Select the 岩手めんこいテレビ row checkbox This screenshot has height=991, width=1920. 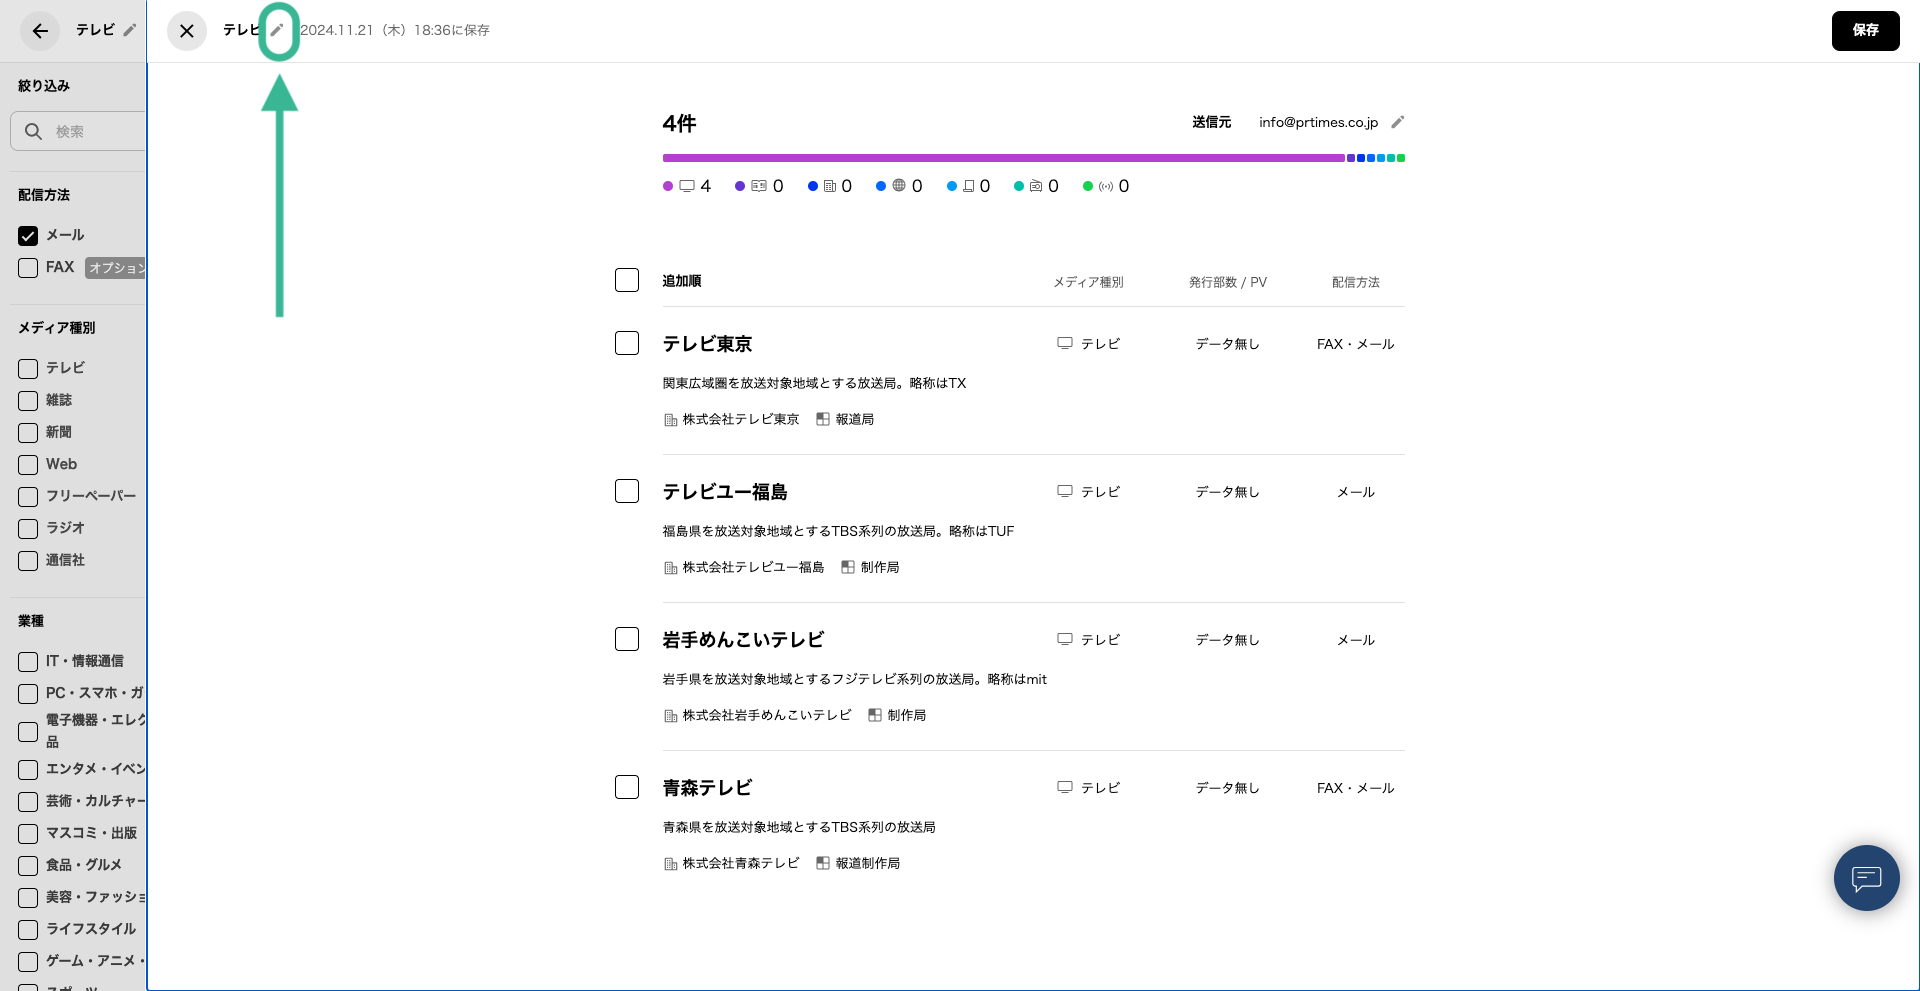(x=627, y=639)
